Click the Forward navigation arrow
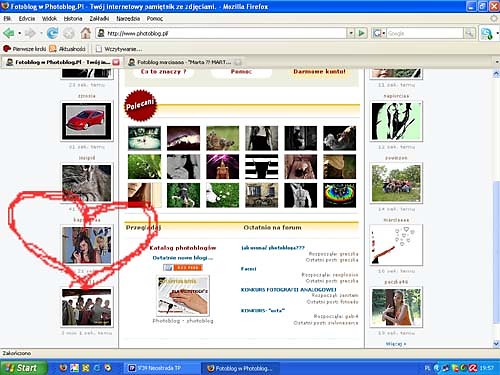This screenshot has width=500, height=375. tap(30, 33)
